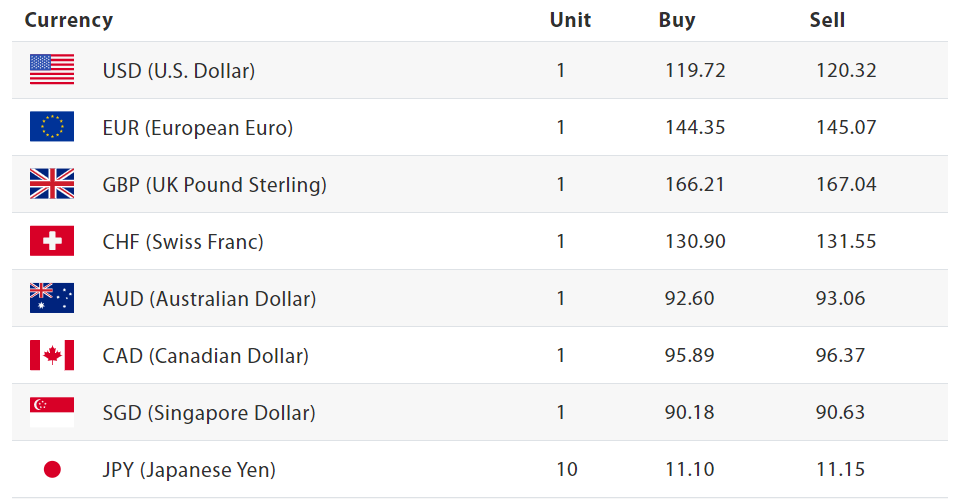This screenshot has width=961, height=499.
Task: Select the Singapore flag icon
Action: pyautogui.click(x=52, y=412)
